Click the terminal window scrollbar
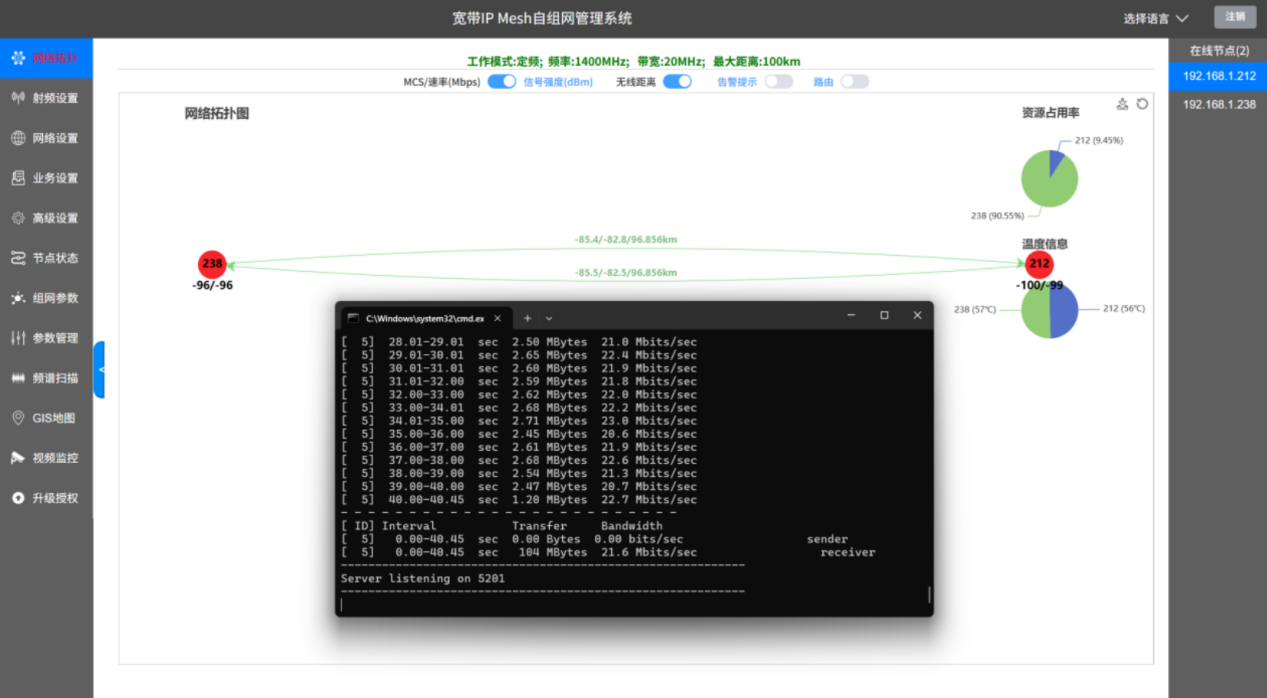The image size is (1267, 698). pos(929,595)
